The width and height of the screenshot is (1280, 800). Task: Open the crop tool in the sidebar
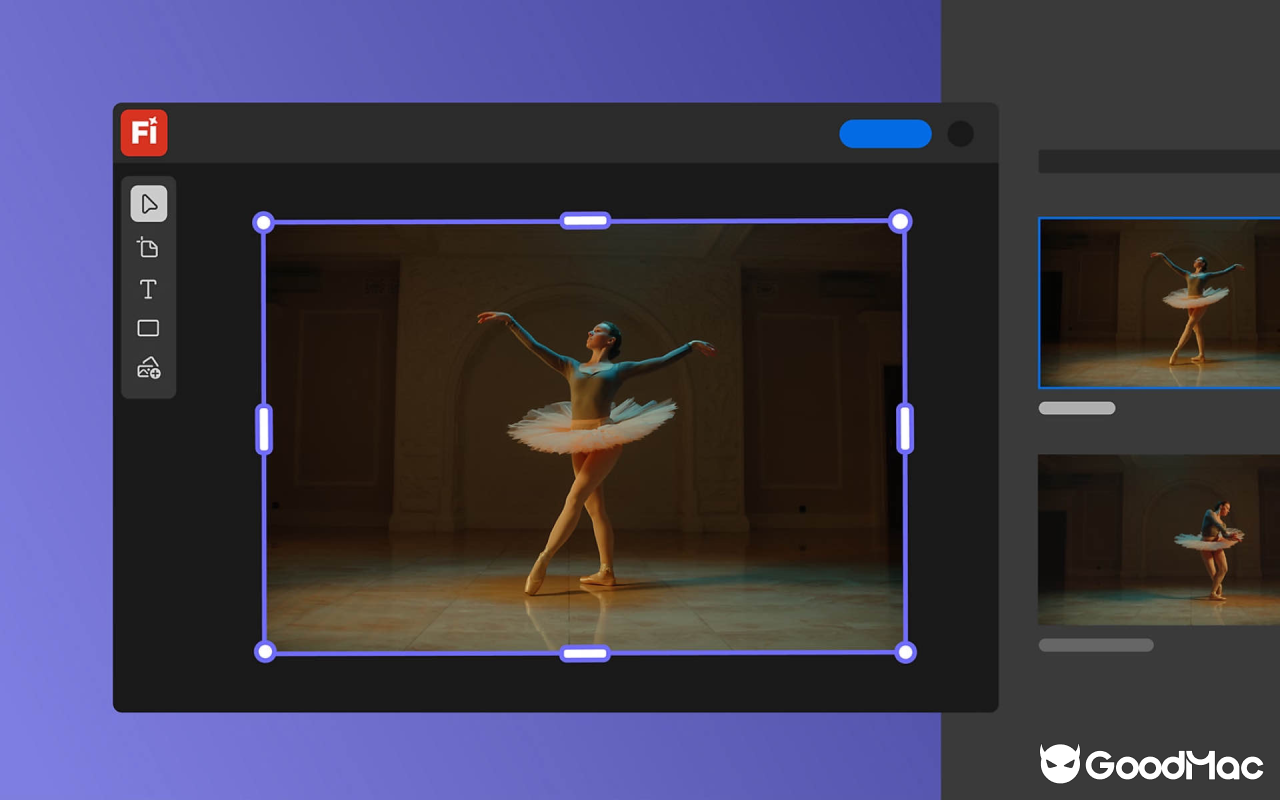coord(147,247)
